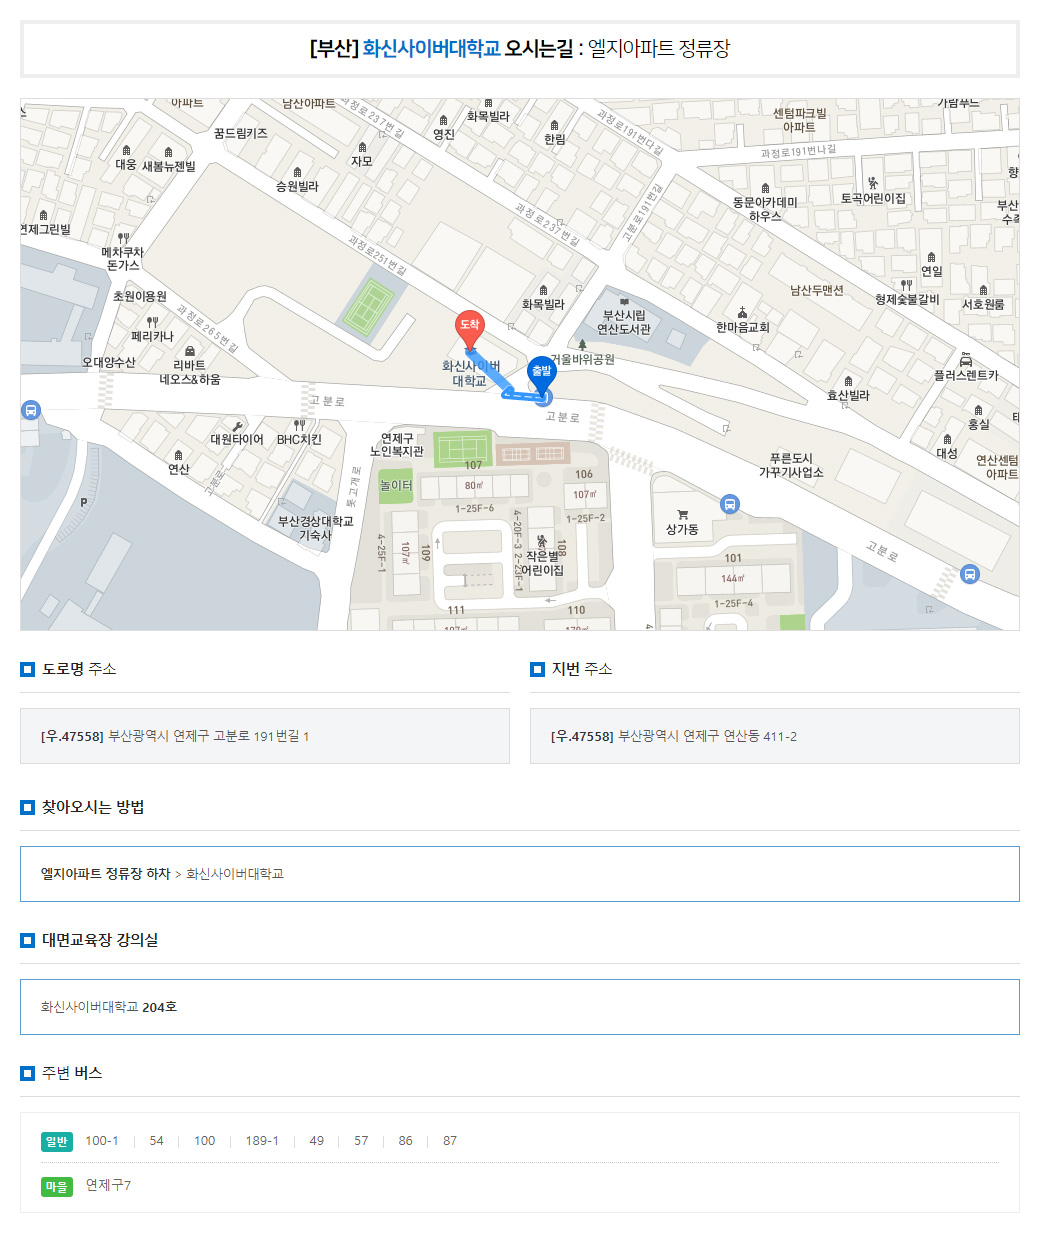Click the 부산시립 연산도서관 library icon
Screen dimensions: 1040x1235
[624, 301]
